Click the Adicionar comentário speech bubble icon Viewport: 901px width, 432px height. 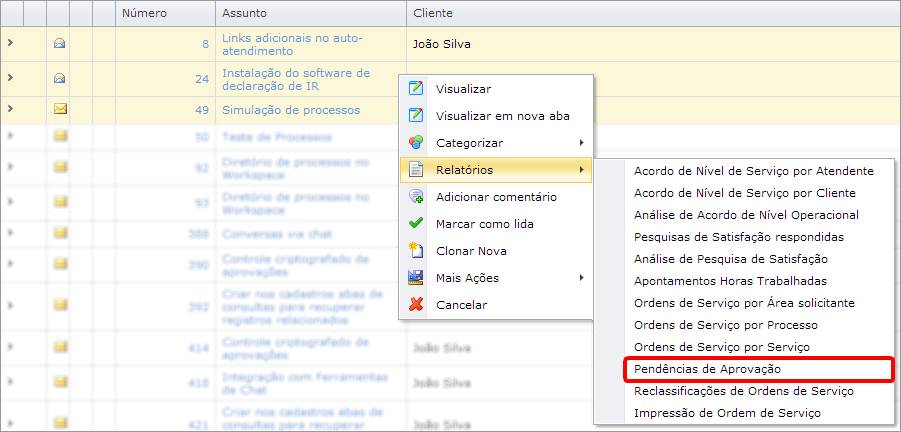(416, 197)
